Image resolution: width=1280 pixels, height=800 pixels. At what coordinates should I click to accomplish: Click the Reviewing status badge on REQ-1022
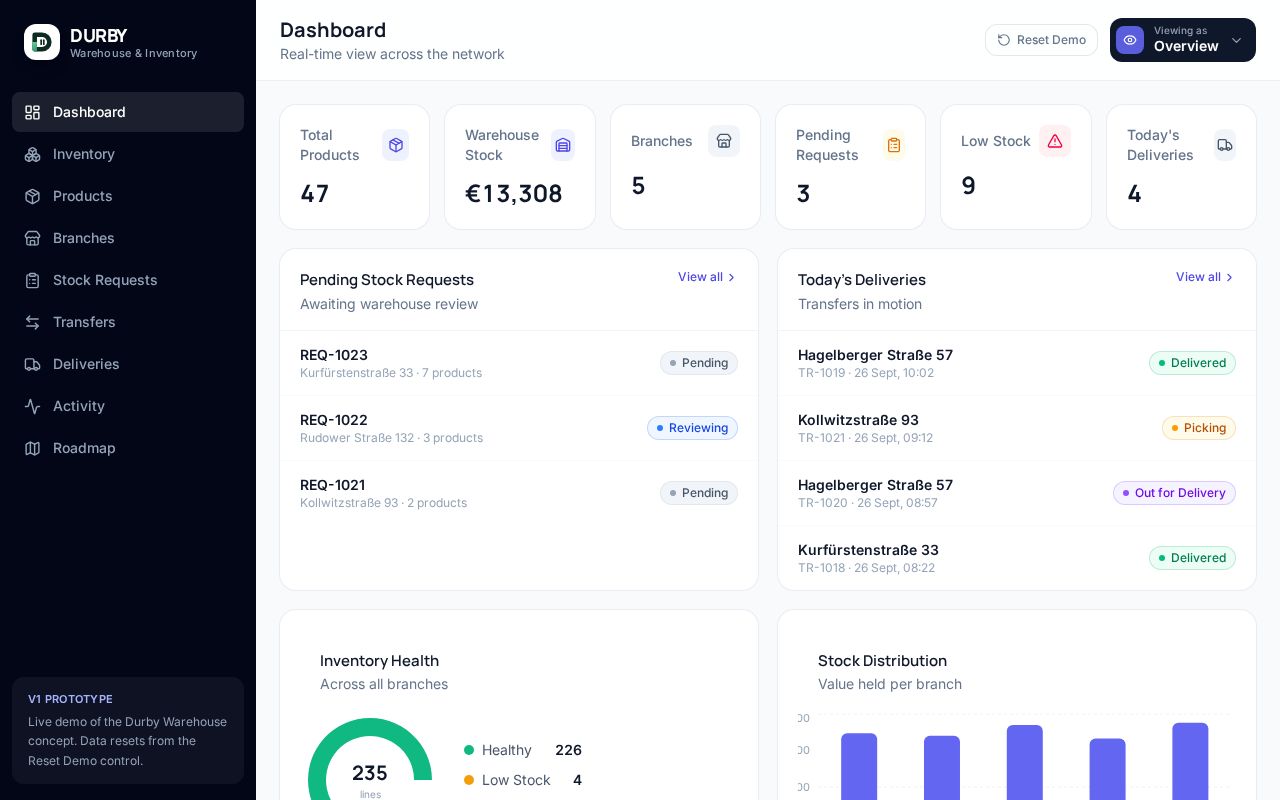click(x=692, y=428)
